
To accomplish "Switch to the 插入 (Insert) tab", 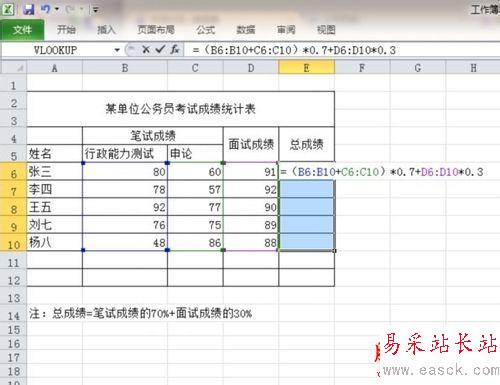I will [x=106, y=30].
